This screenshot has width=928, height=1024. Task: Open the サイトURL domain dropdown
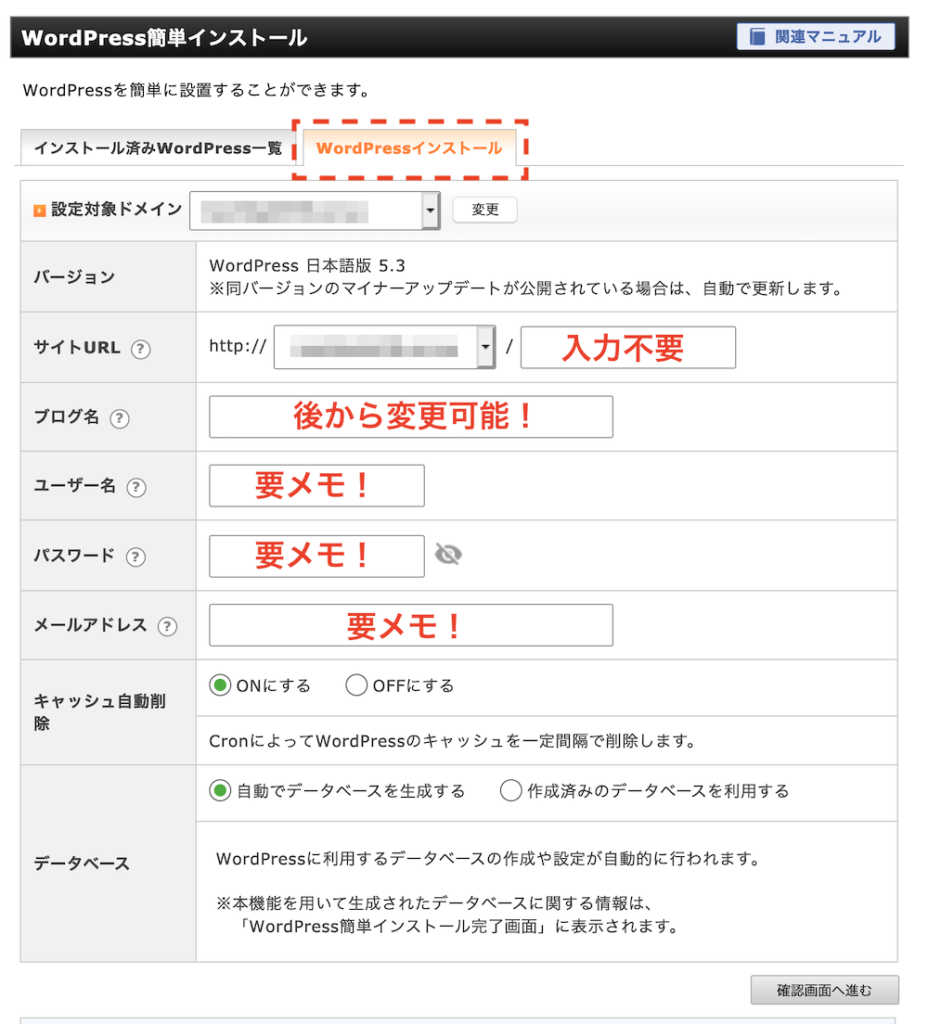385,347
